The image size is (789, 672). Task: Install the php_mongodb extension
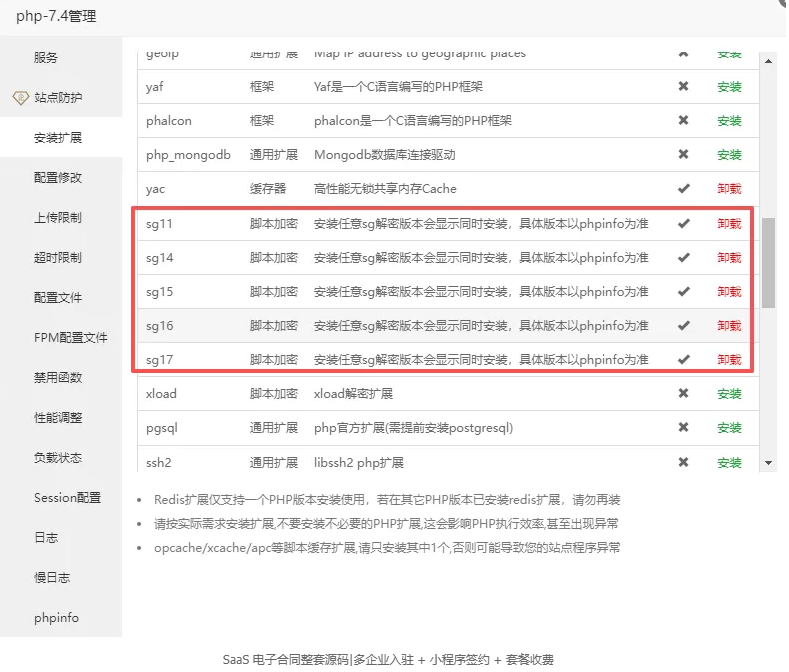[x=729, y=155]
